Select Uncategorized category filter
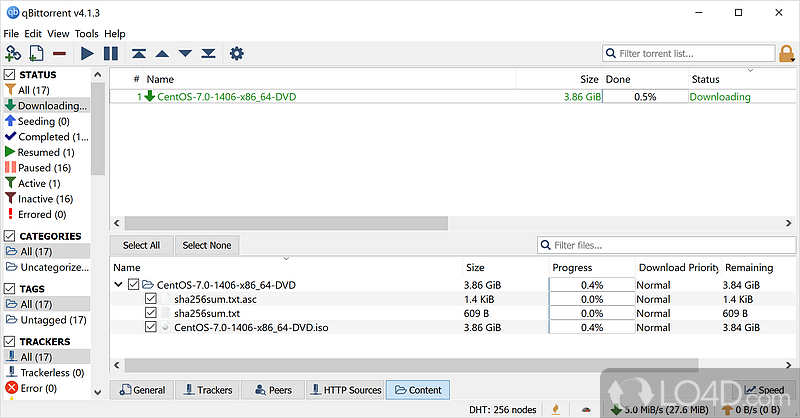 coord(47,267)
